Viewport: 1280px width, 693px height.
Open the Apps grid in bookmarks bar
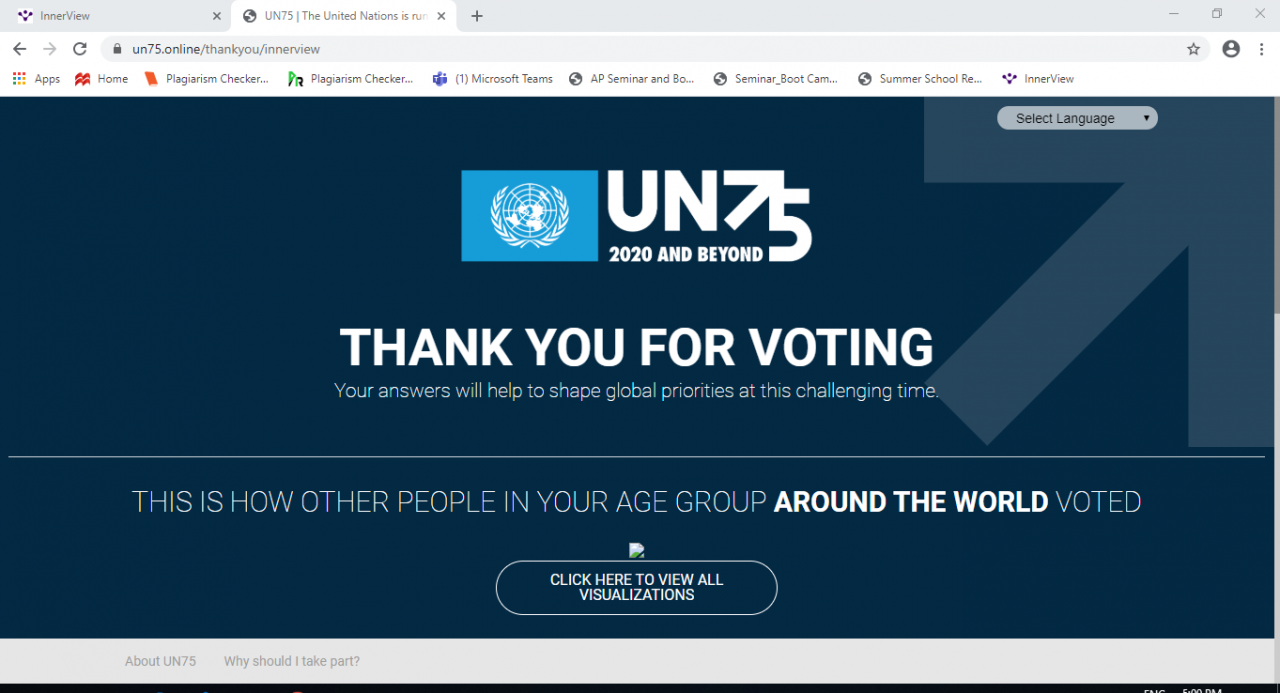(36, 79)
